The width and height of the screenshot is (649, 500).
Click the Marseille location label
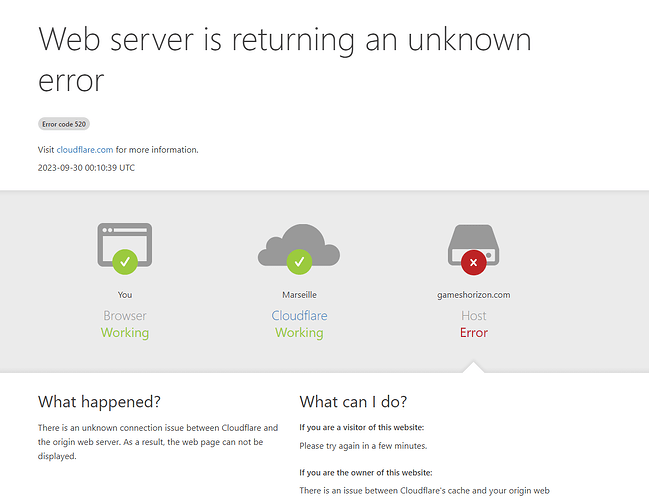click(x=299, y=295)
